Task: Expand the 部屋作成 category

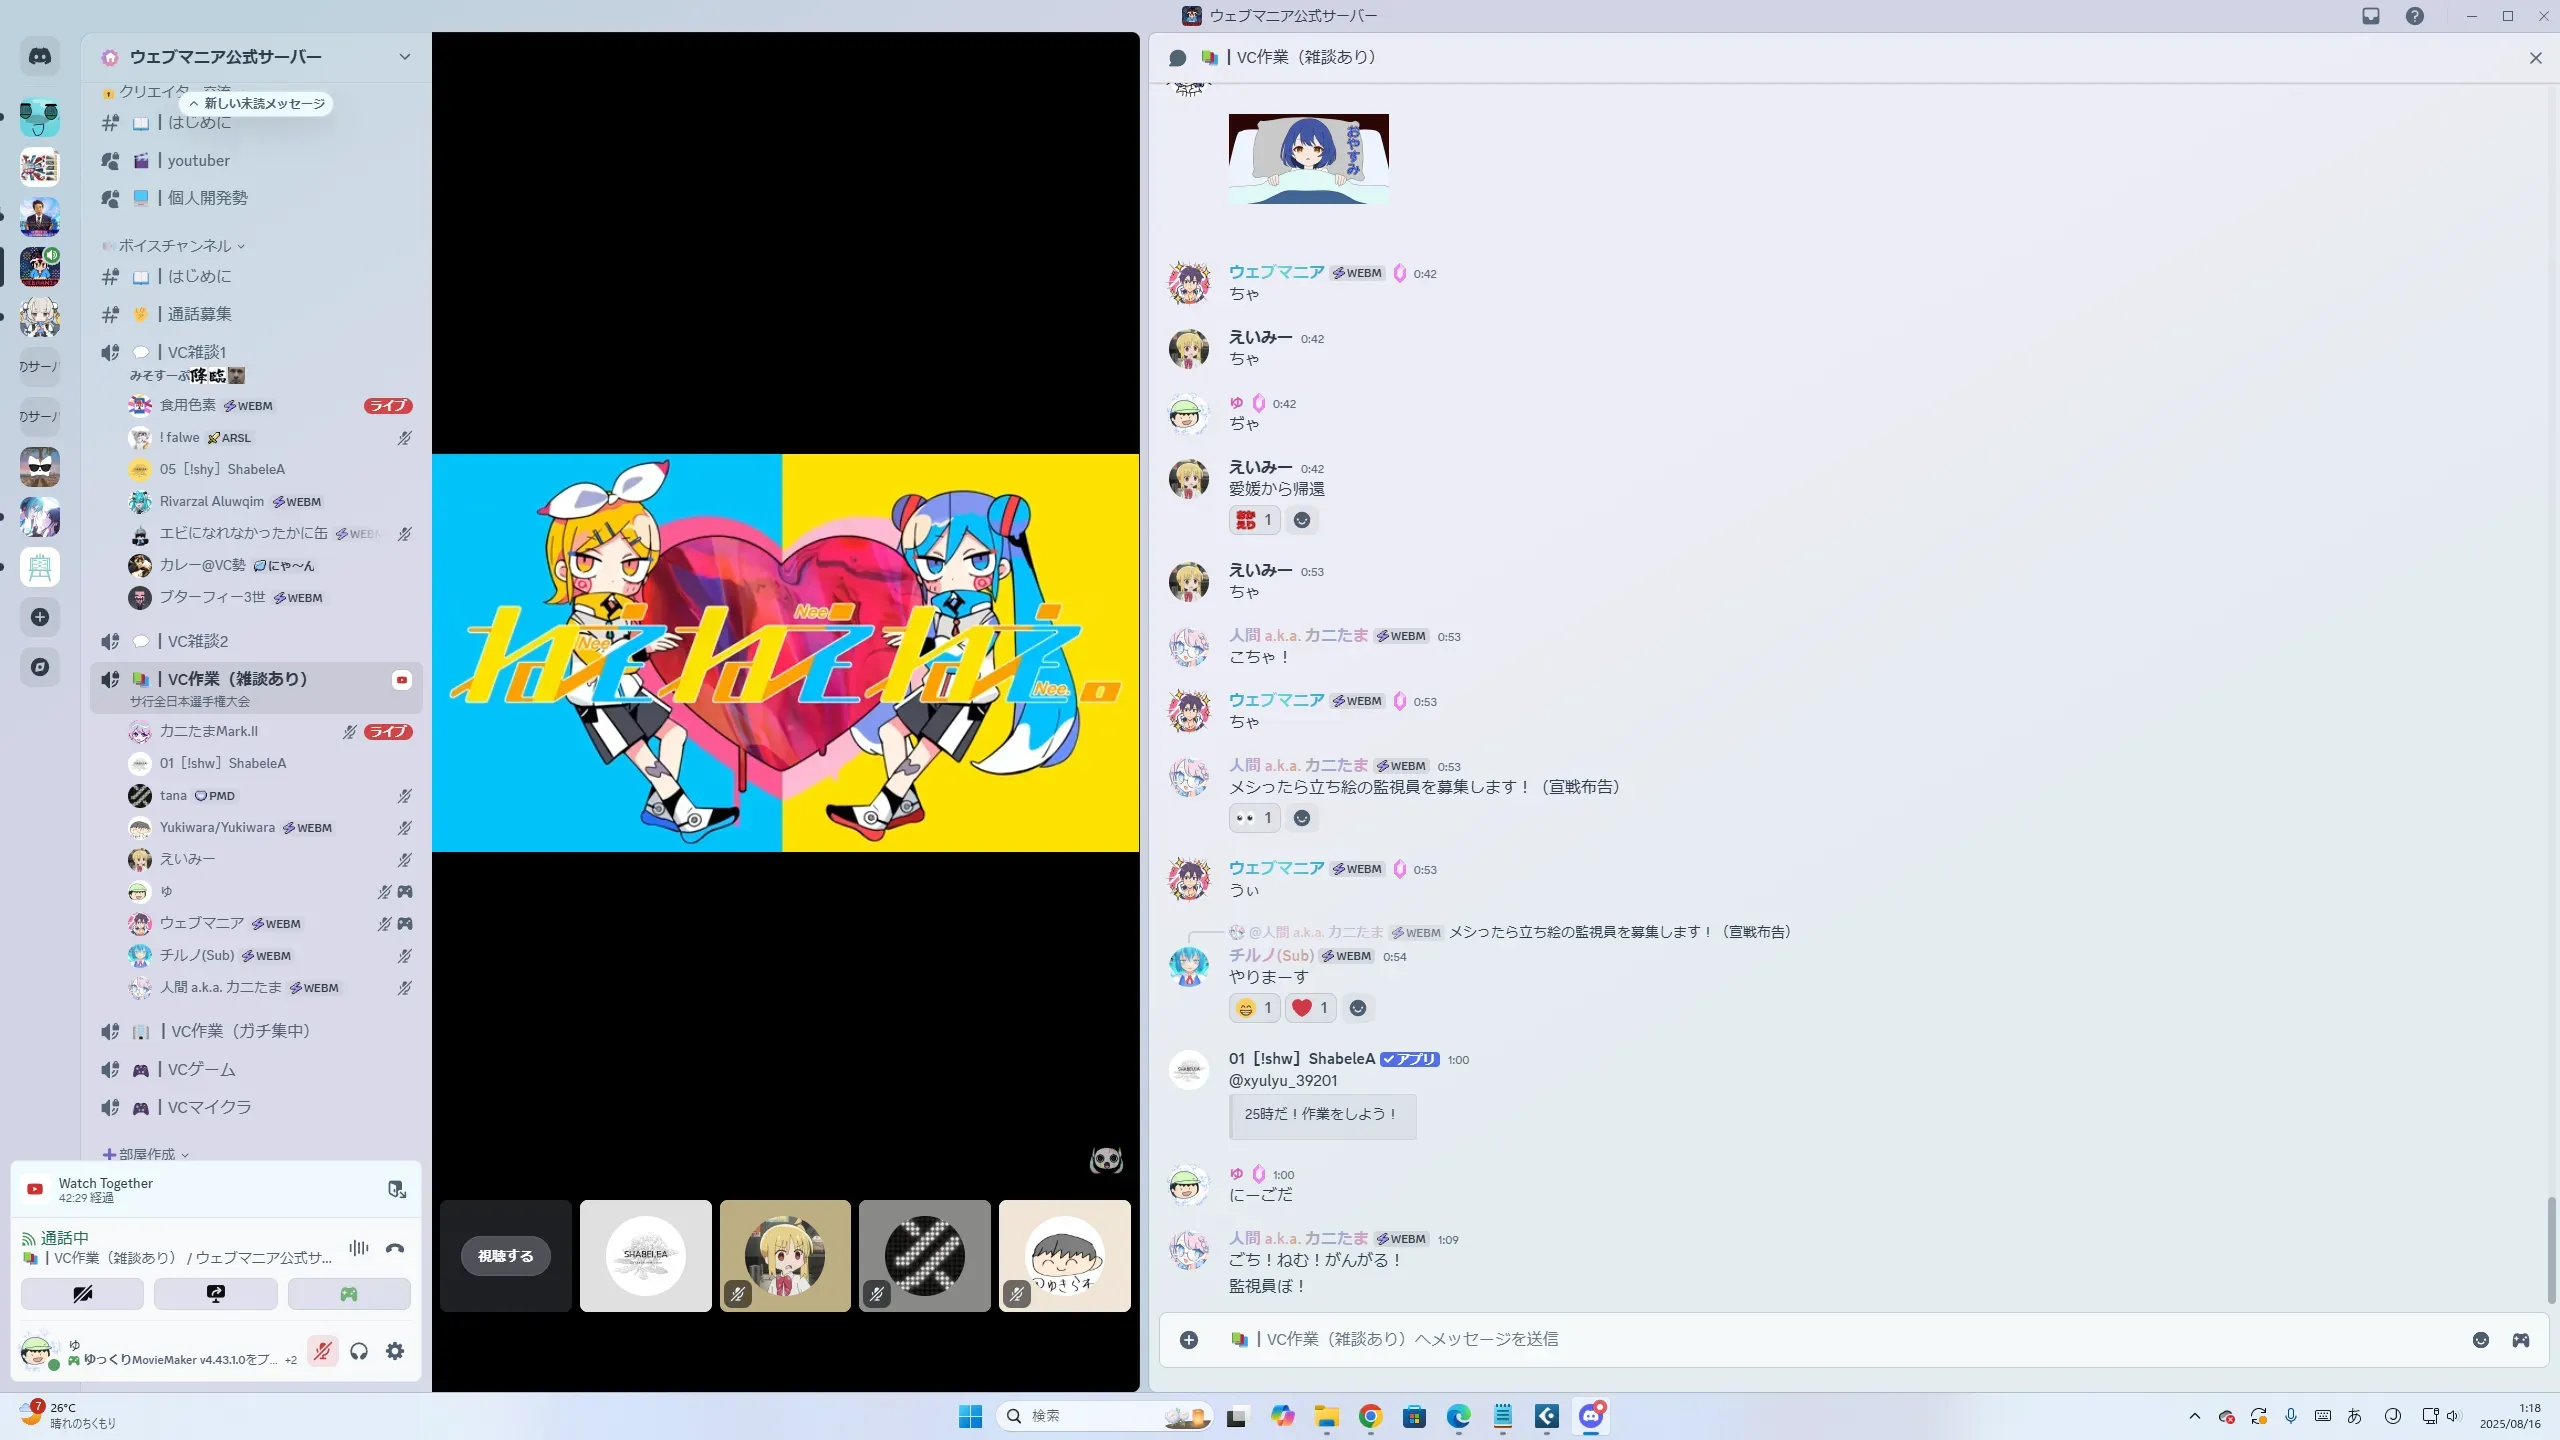Action: (x=146, y=1154)
